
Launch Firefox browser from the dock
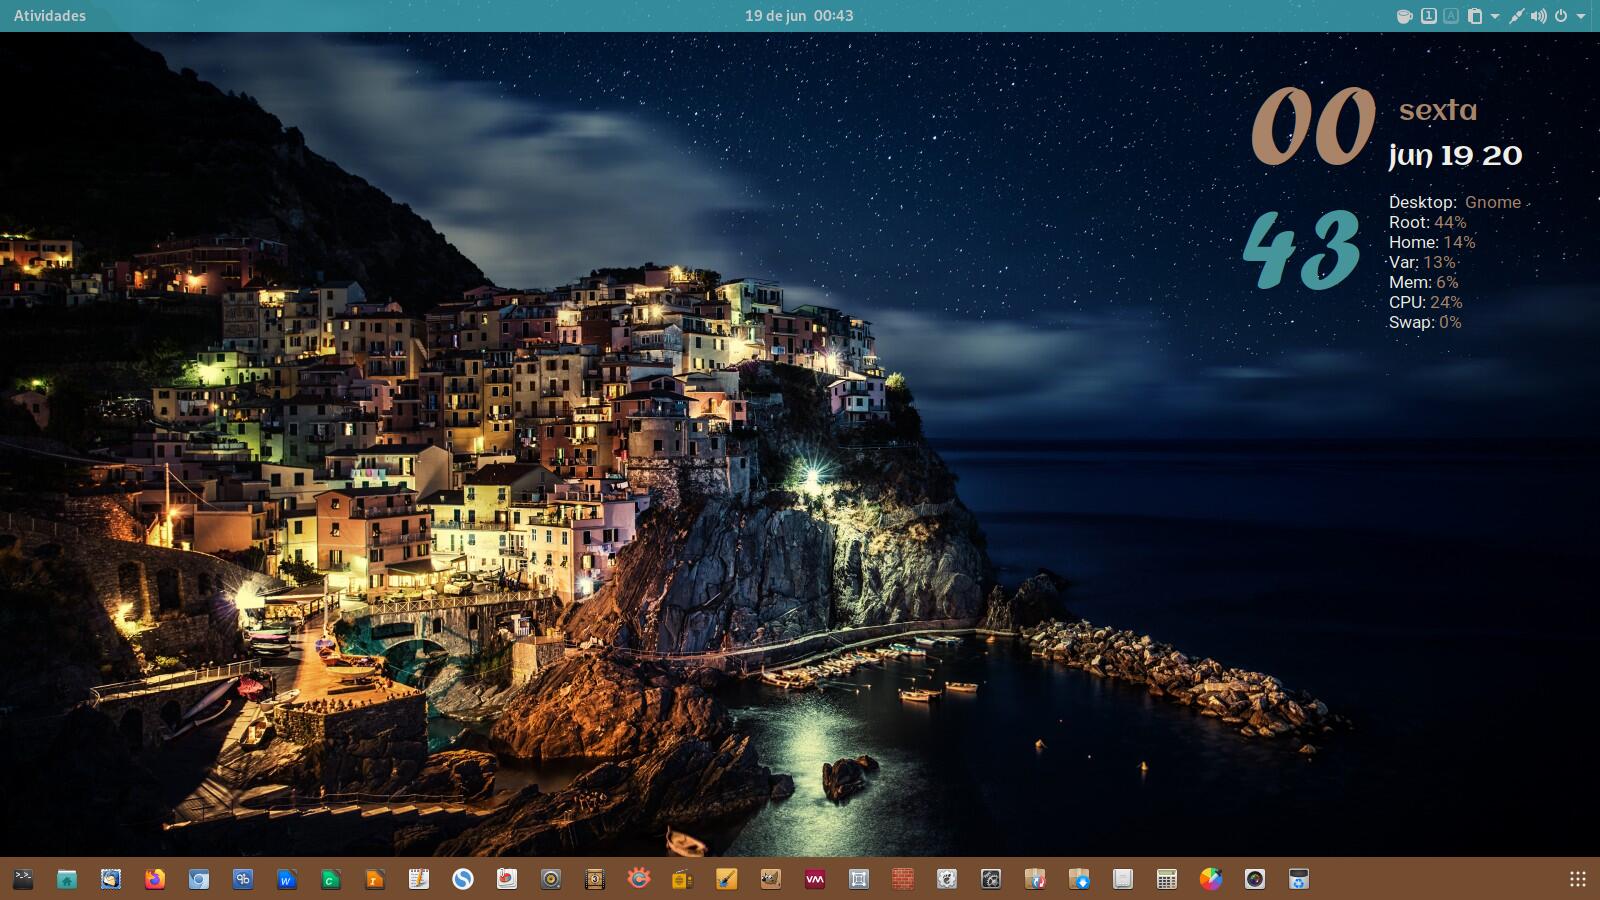[155, 879]
